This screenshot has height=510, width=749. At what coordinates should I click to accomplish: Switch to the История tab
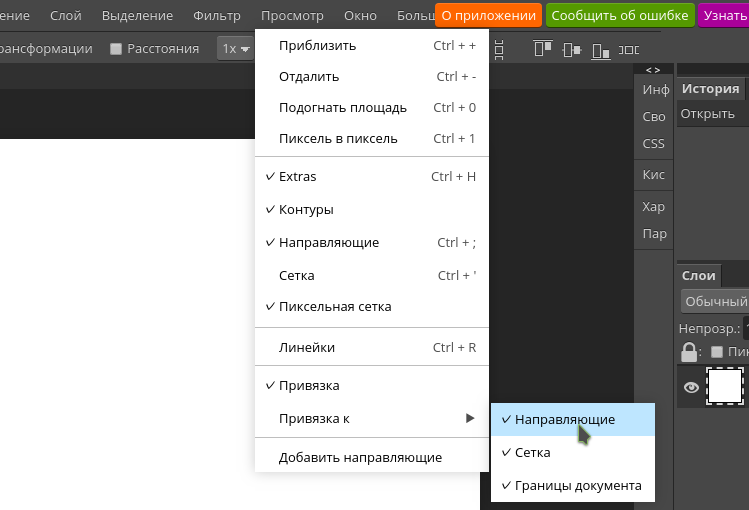[710, 88]
